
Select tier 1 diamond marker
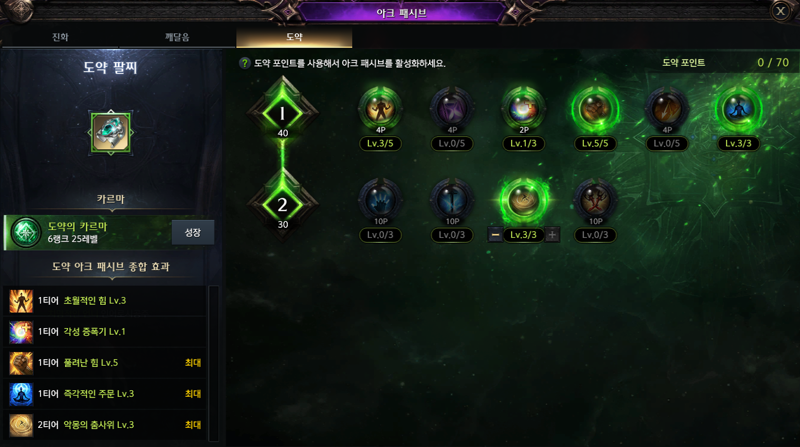(x=282, y=113)
